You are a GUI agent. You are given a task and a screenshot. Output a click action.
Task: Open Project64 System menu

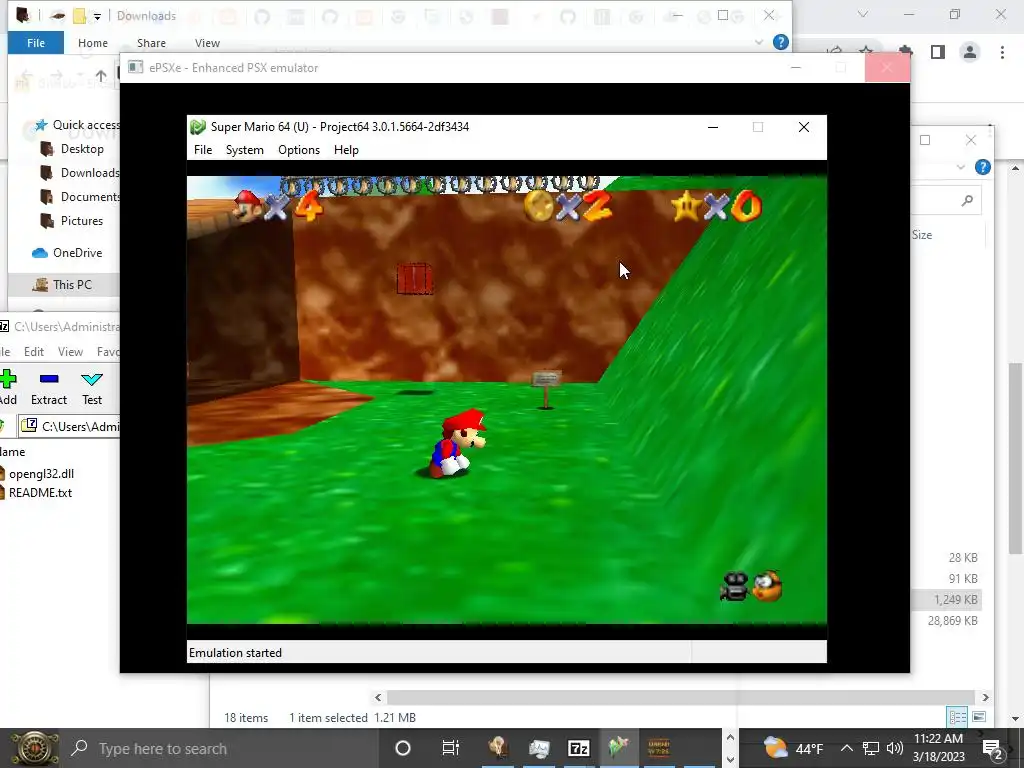tap(245, 150)
